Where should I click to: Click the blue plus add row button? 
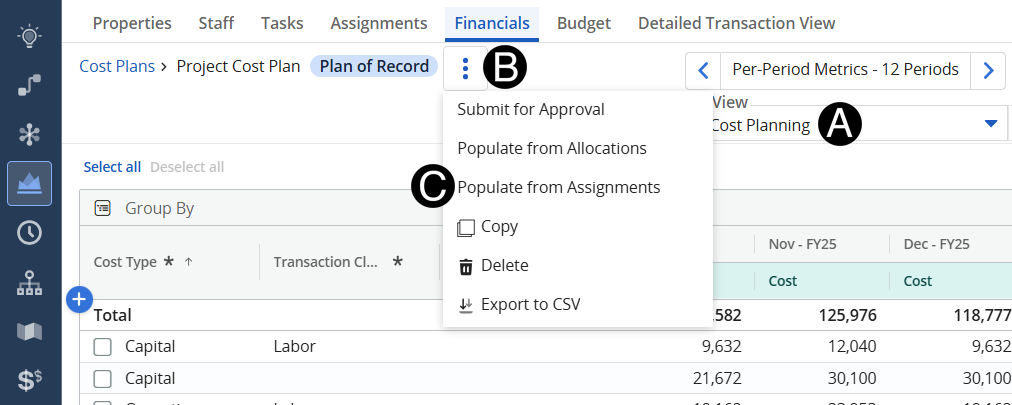(x=80, y=298)
